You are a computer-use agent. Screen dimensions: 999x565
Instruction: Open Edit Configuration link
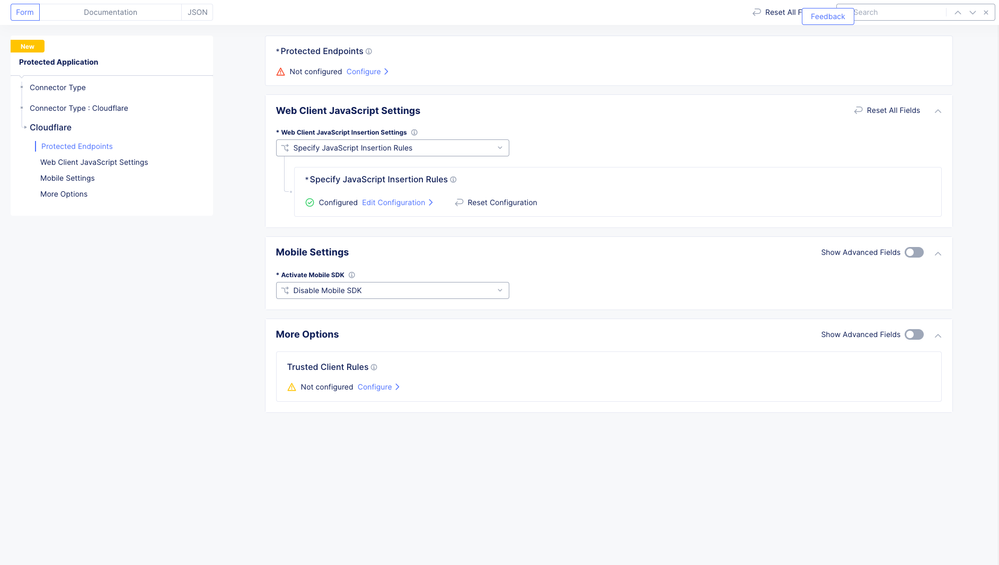tap(396, 203)
